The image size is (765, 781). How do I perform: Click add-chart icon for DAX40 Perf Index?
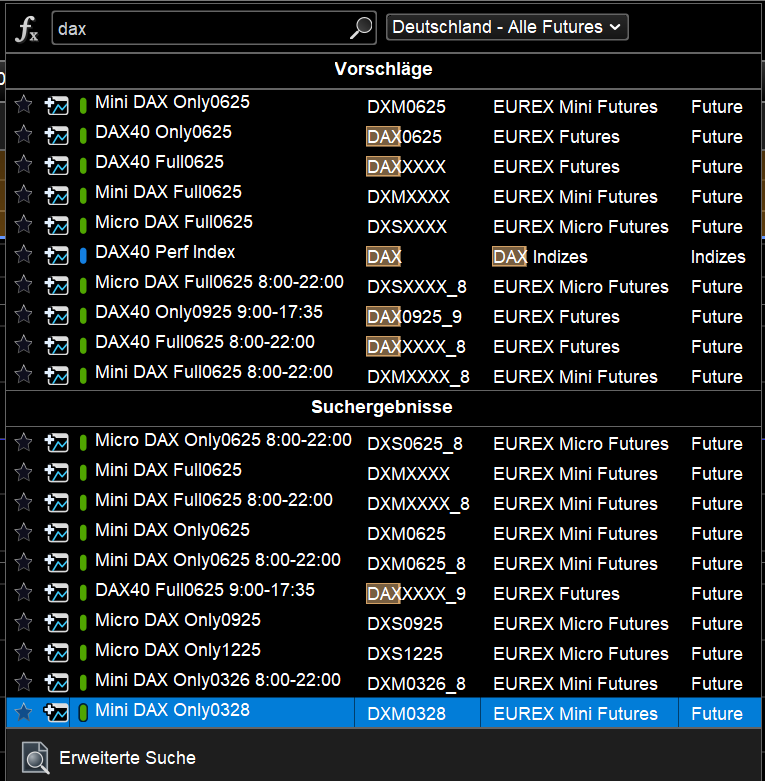point(57,256)
